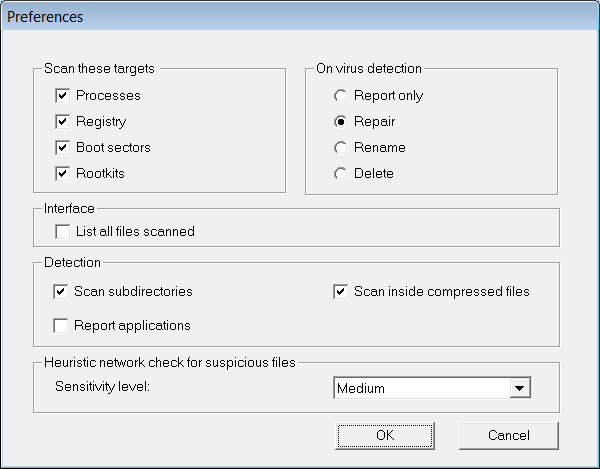The image size is (600, 469).
Task: Uncheck the Processes scan target
Action: click(63, 96)
